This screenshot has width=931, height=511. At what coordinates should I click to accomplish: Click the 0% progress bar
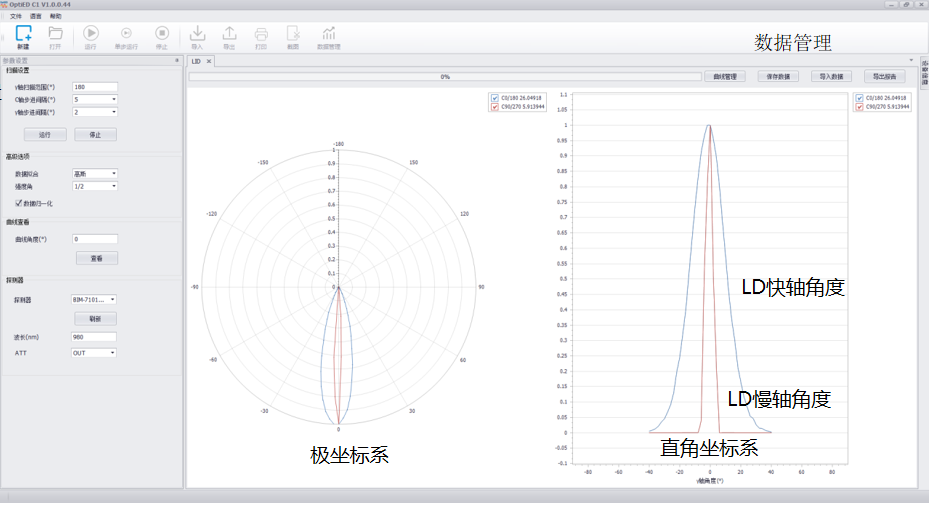[x=445, y=76]
